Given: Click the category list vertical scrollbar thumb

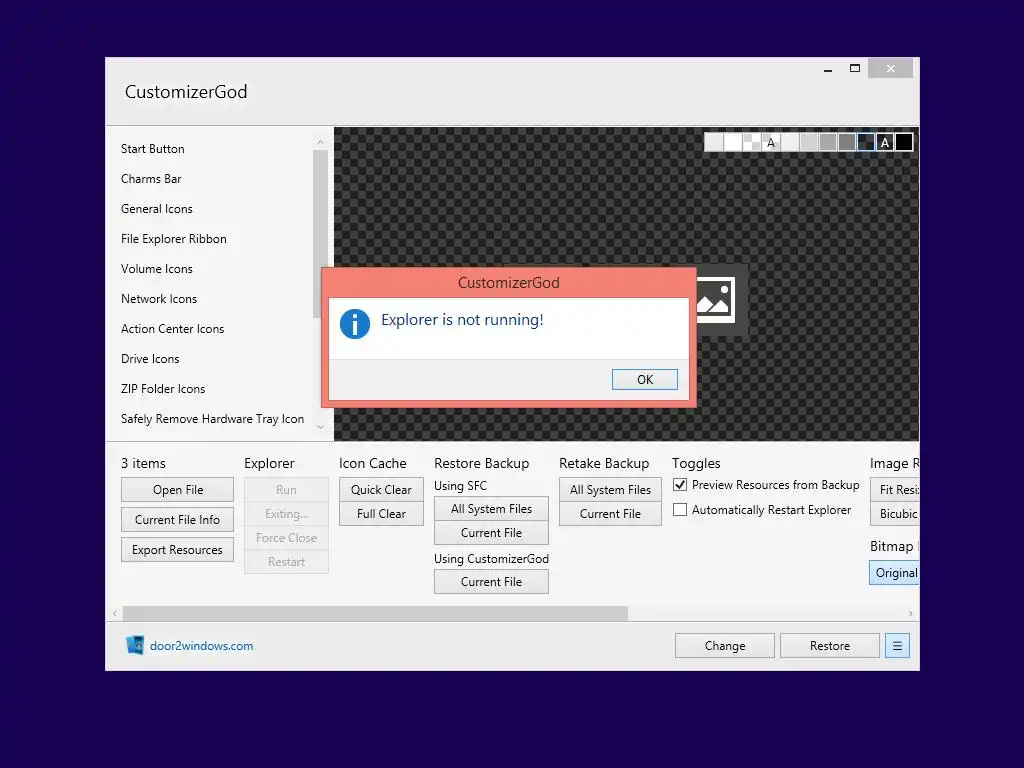Looking at the screenshot, I should pyautogui.click(x=320, y=234).
